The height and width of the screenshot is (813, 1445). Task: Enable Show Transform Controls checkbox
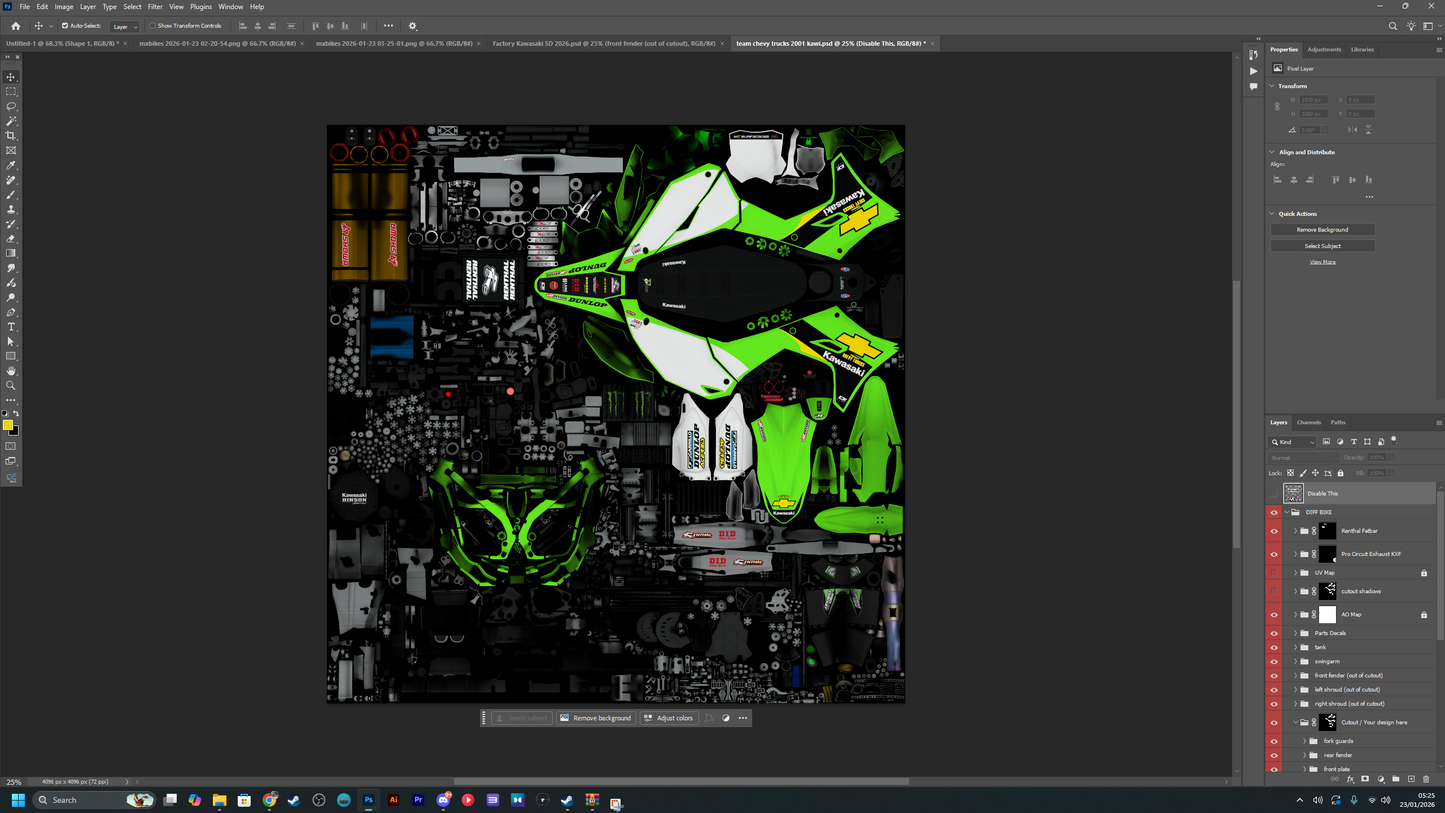click(152, 26)
